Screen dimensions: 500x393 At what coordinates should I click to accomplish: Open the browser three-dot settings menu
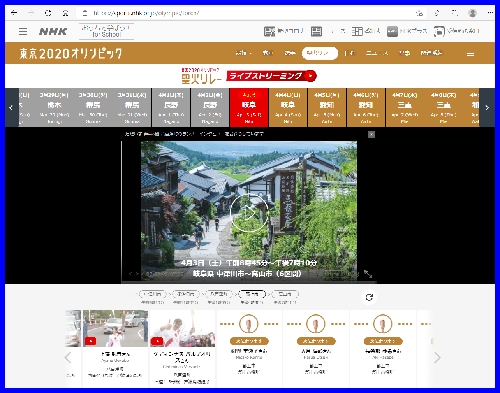coord(490,13)
